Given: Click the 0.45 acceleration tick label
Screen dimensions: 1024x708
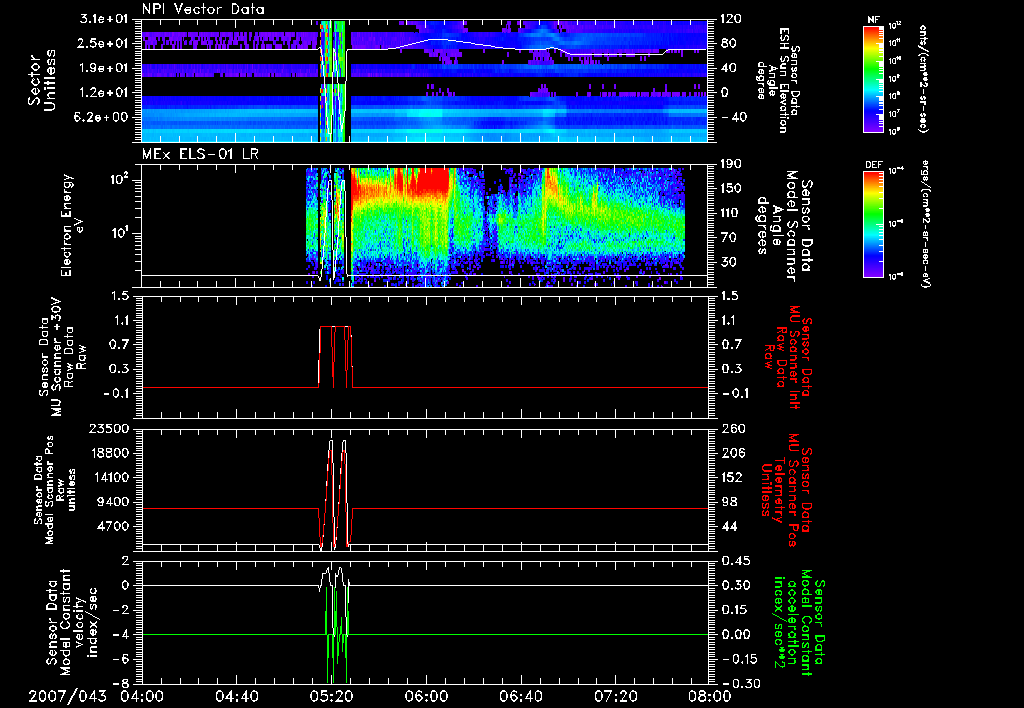Looking at the screenshot, I should (734, 561).
